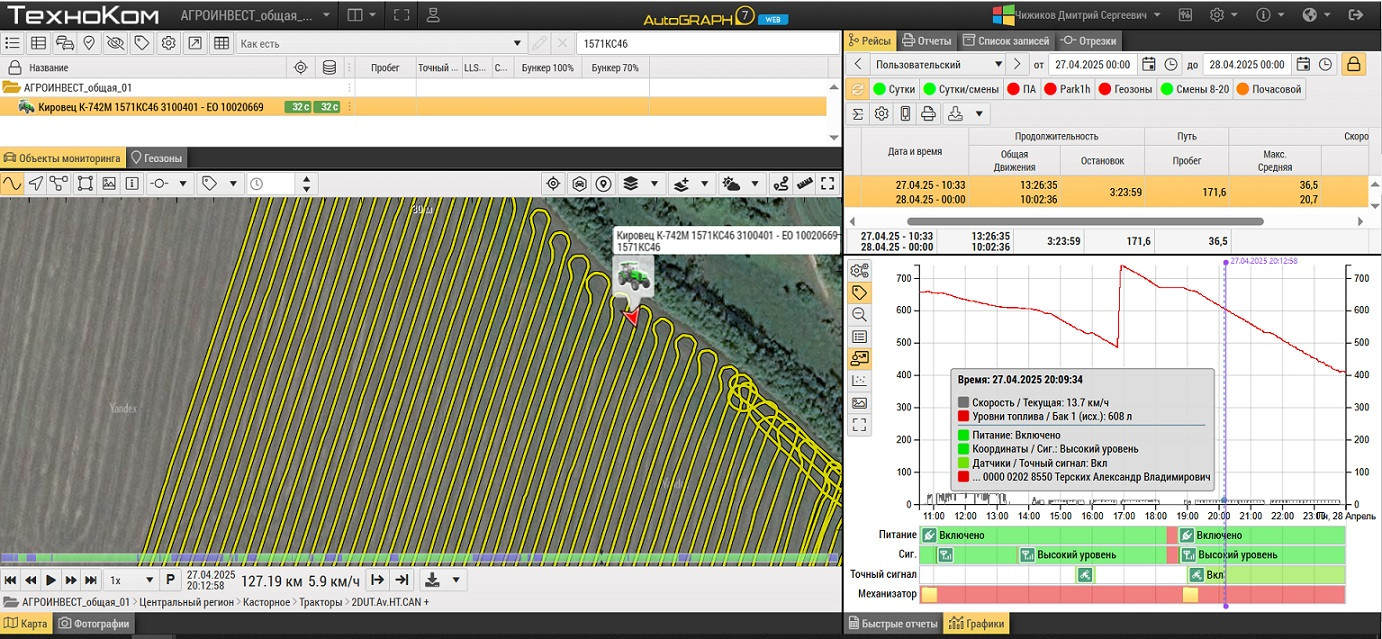Open playback speed 1x dropdown
This screenshot has width=1382, height=639.
pos(132,580)
